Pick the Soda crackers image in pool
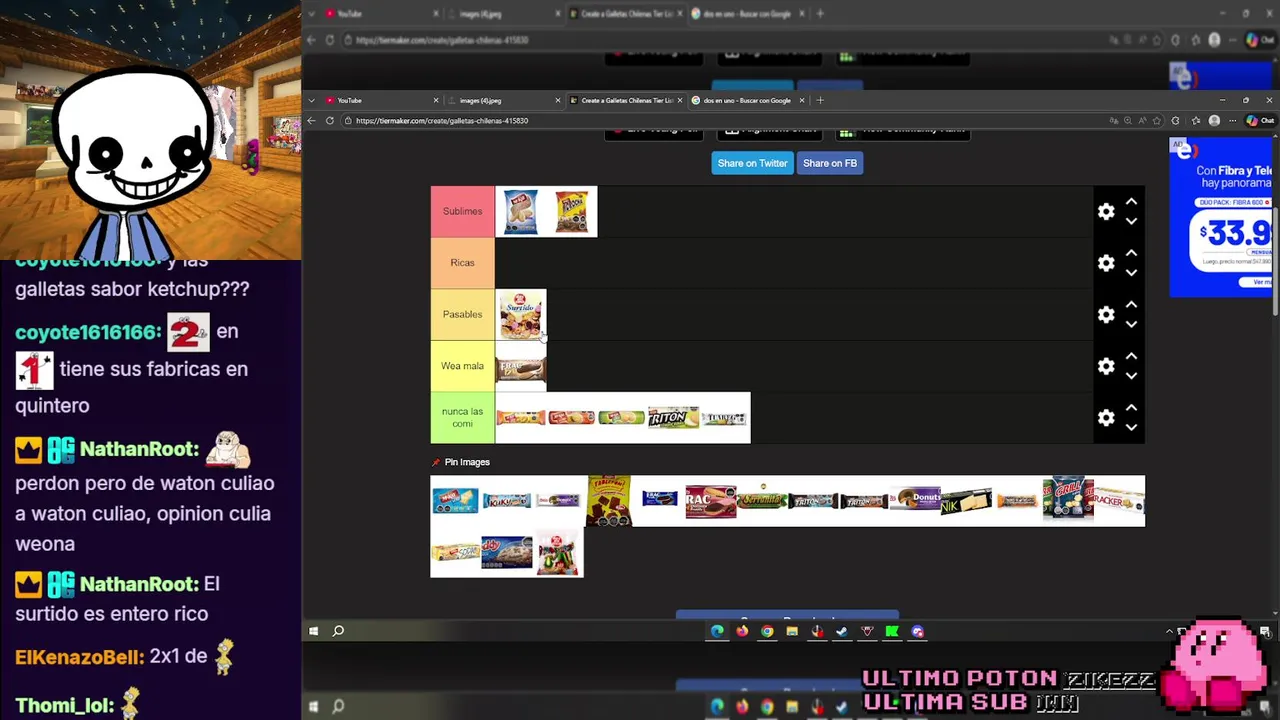This screenshot has height=720, width=1280. coord(455,552)
